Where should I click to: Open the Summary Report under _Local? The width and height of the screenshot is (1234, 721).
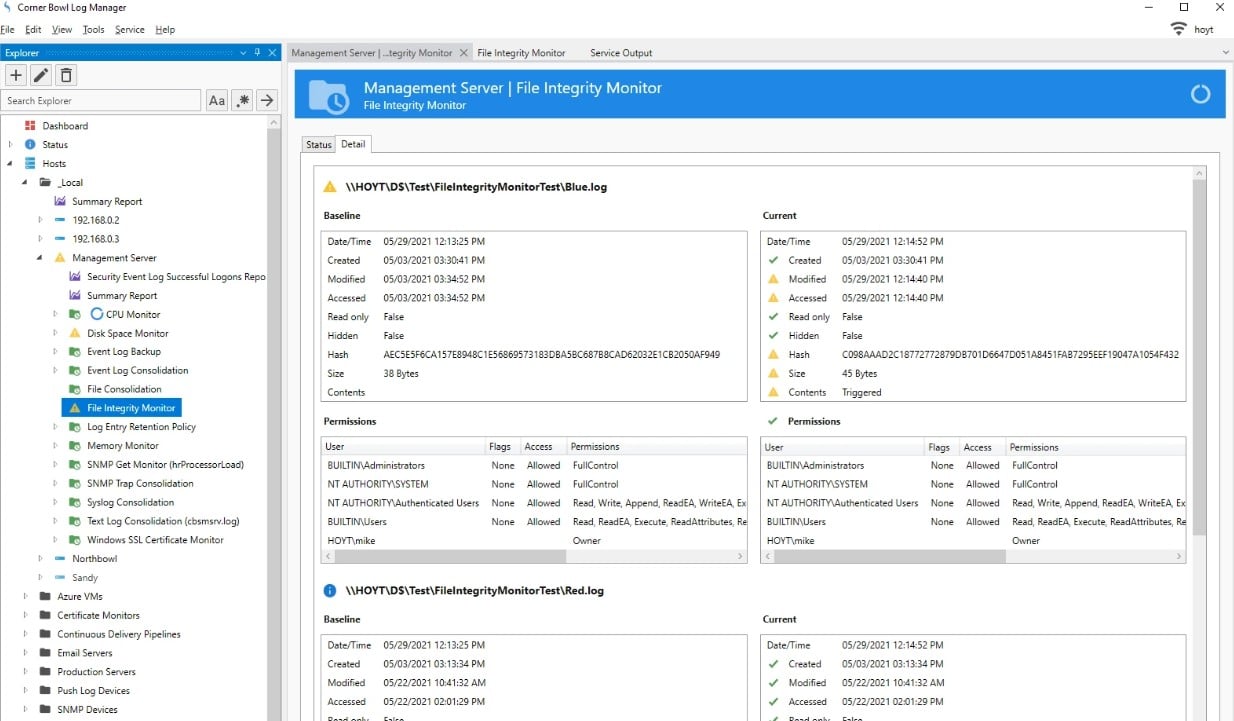(107, 202)
